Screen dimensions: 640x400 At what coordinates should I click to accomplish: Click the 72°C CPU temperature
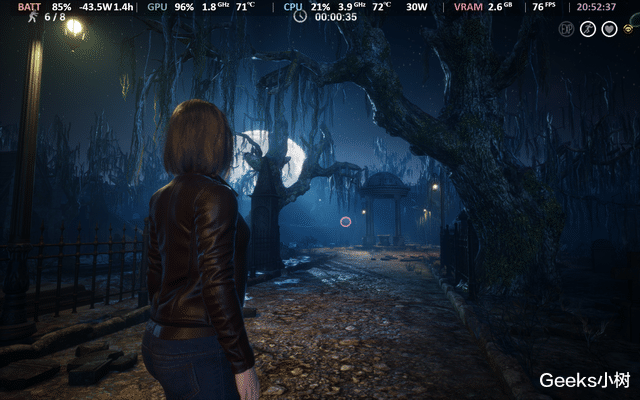pyautogui.click(x=382, y=7)
